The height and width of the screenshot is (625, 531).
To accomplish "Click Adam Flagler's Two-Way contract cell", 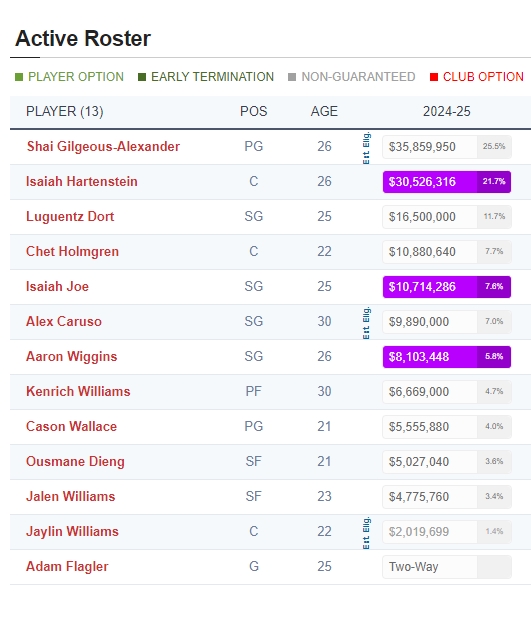I will (447, 567).
